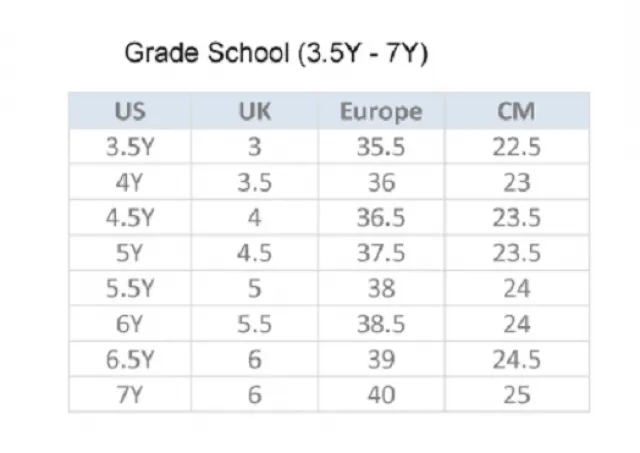Click the UK size 3.5 cell
The height and width of the screenshot is (453, 640).
pyautogui.click(x=254, y=182)
